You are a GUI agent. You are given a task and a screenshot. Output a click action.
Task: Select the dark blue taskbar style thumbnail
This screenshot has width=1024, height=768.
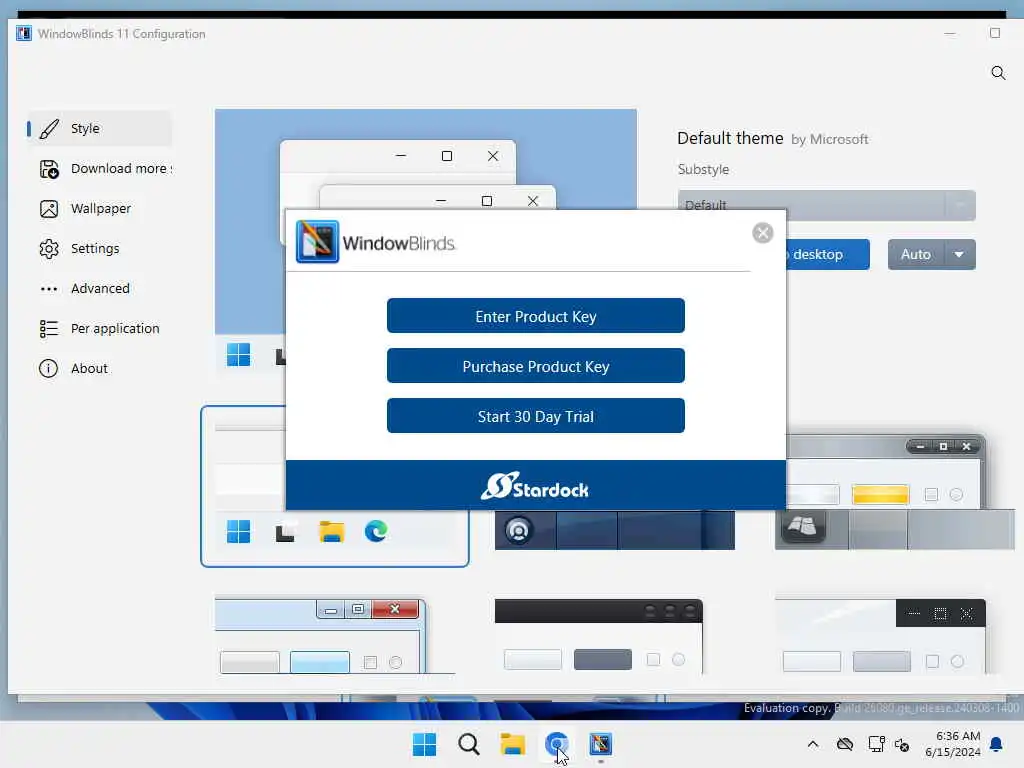point(615,530)
